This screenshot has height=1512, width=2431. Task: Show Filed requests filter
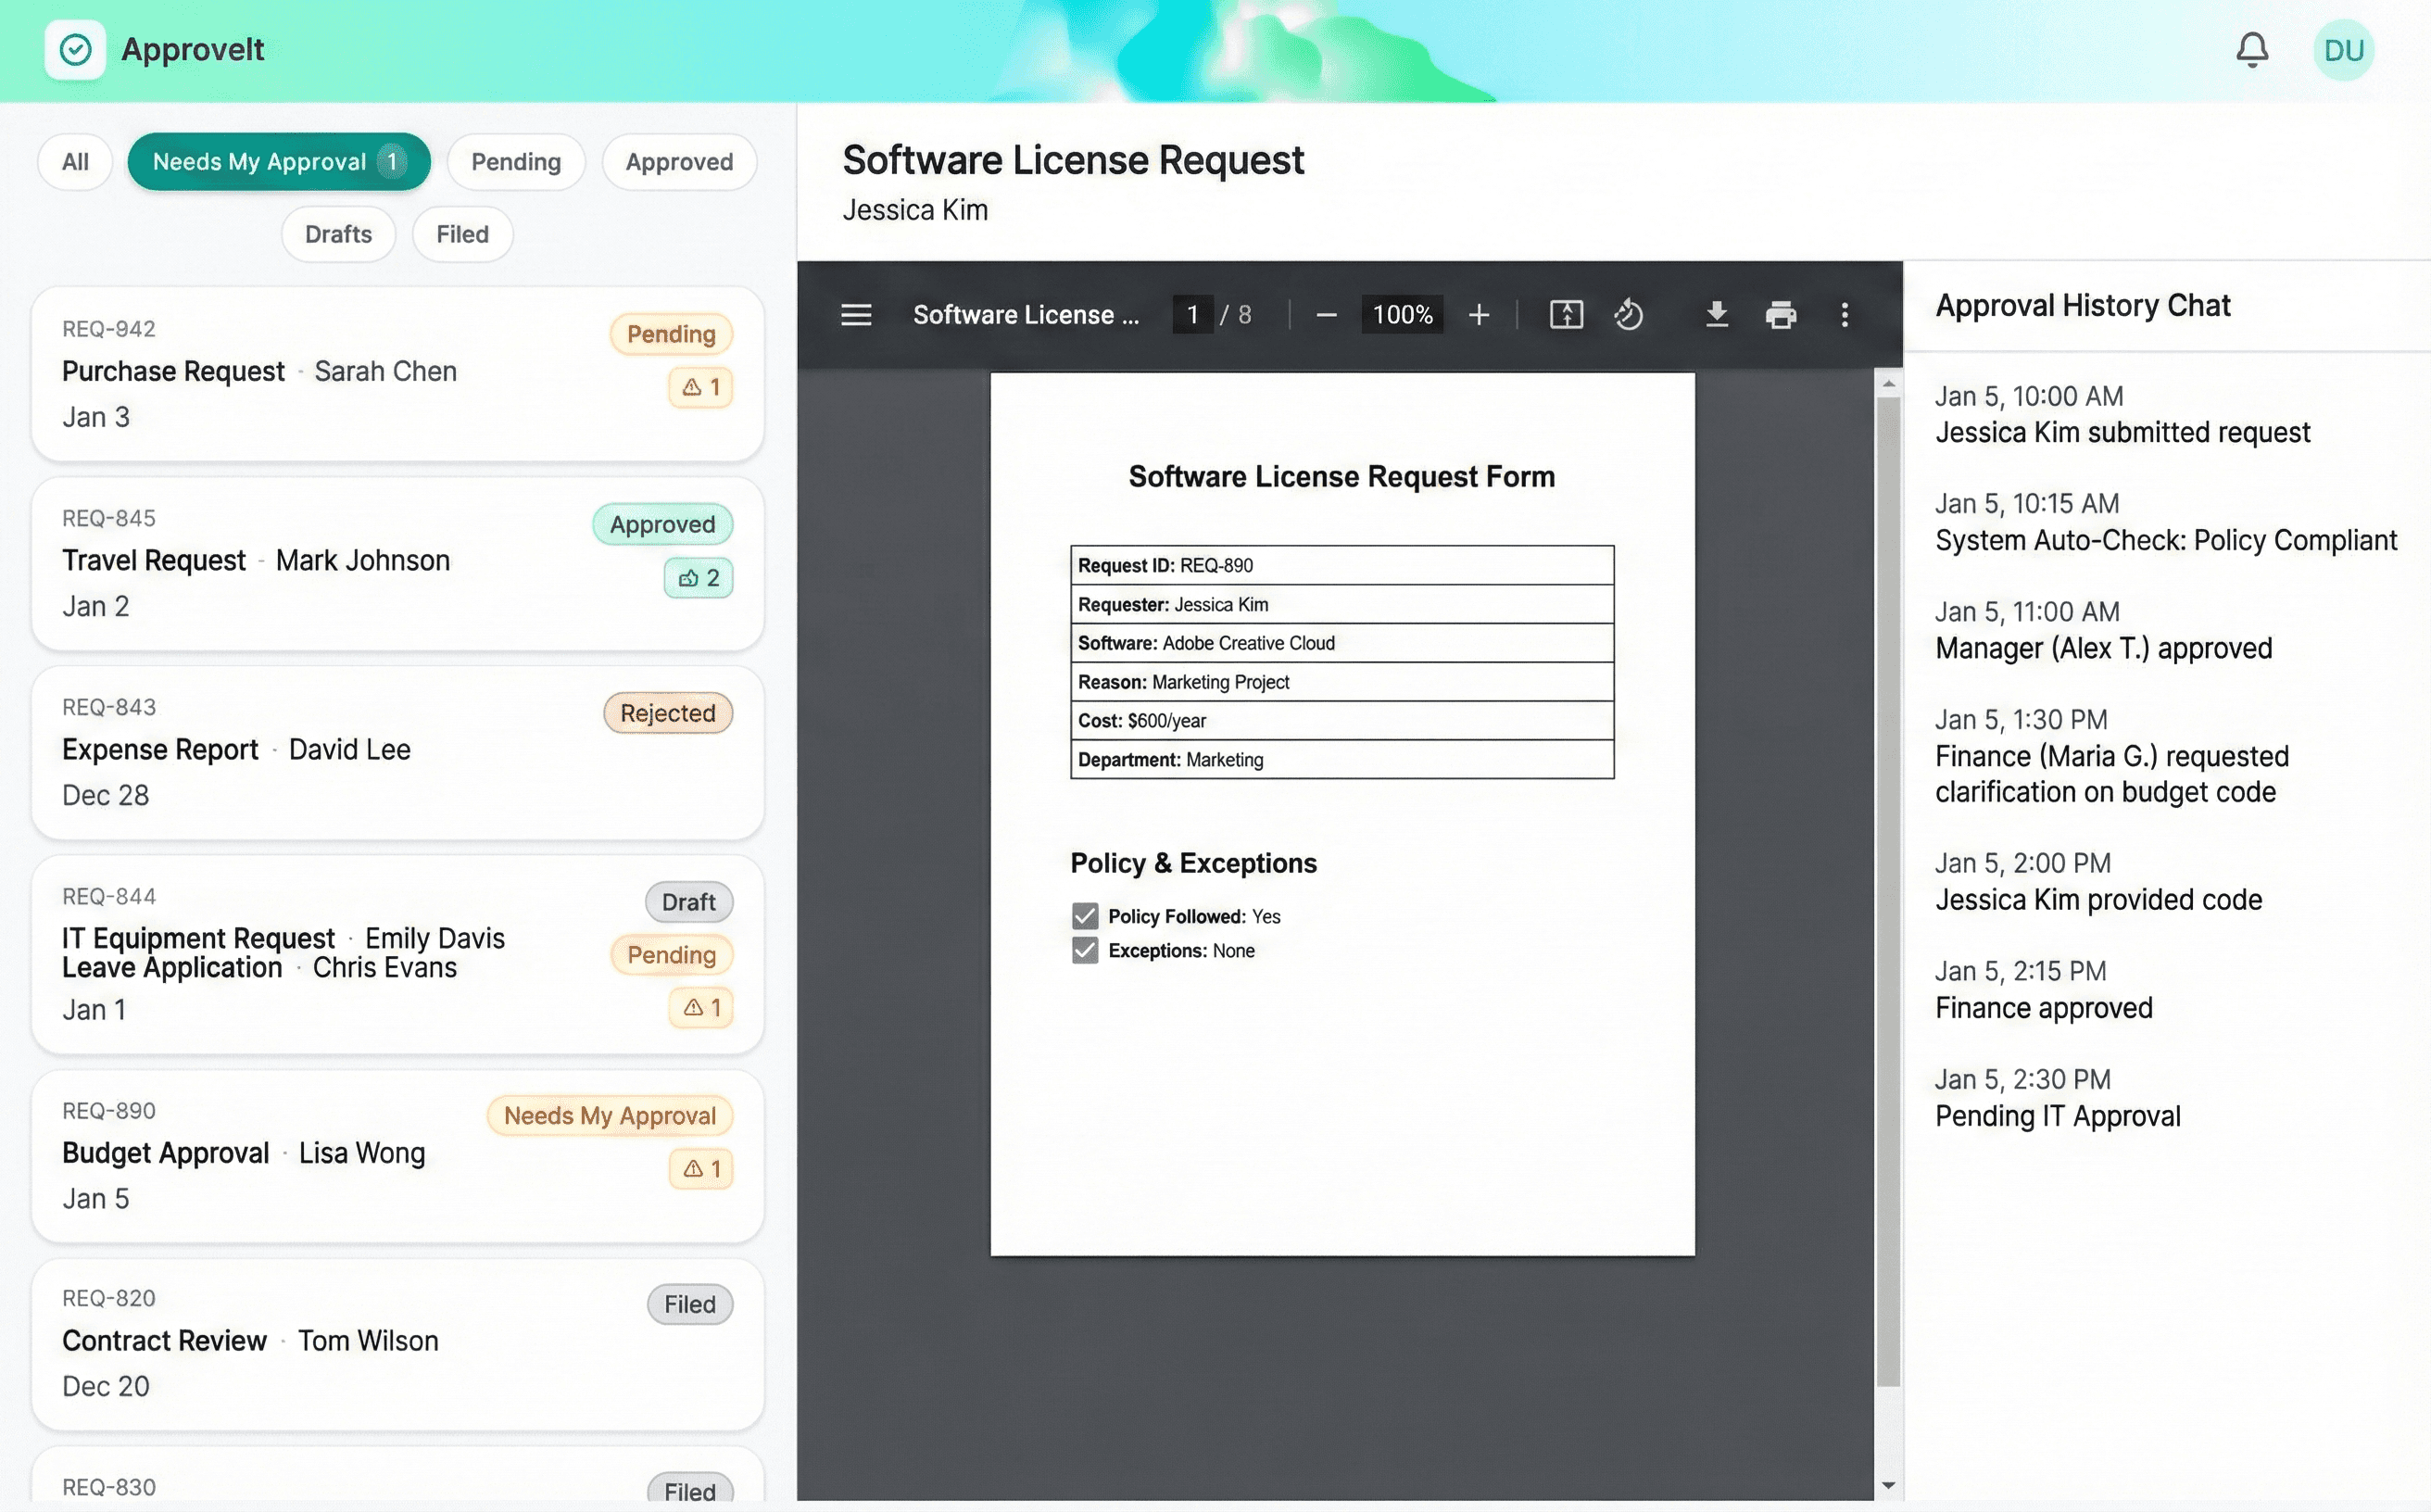tap(462, 234)
